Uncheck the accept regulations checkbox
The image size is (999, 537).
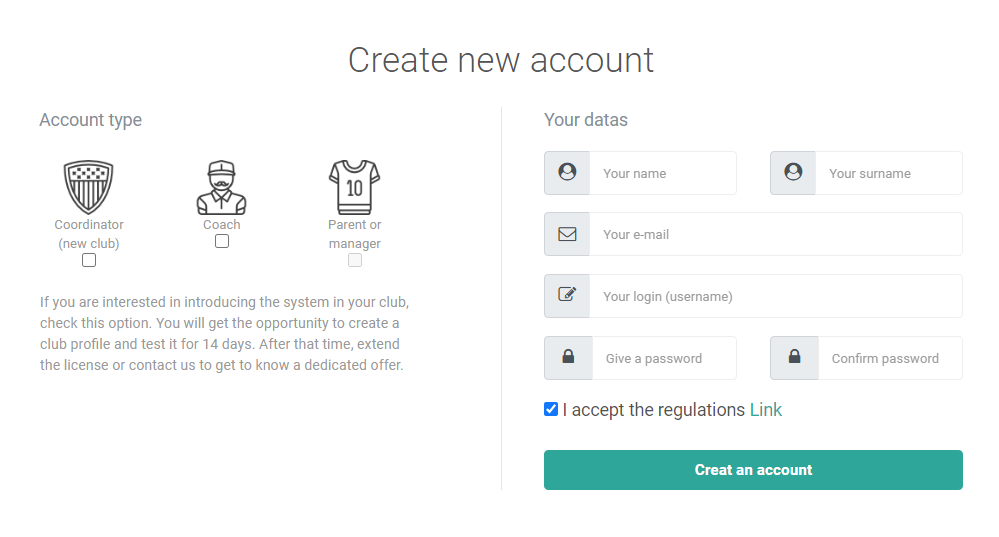(x=551, y=409)
